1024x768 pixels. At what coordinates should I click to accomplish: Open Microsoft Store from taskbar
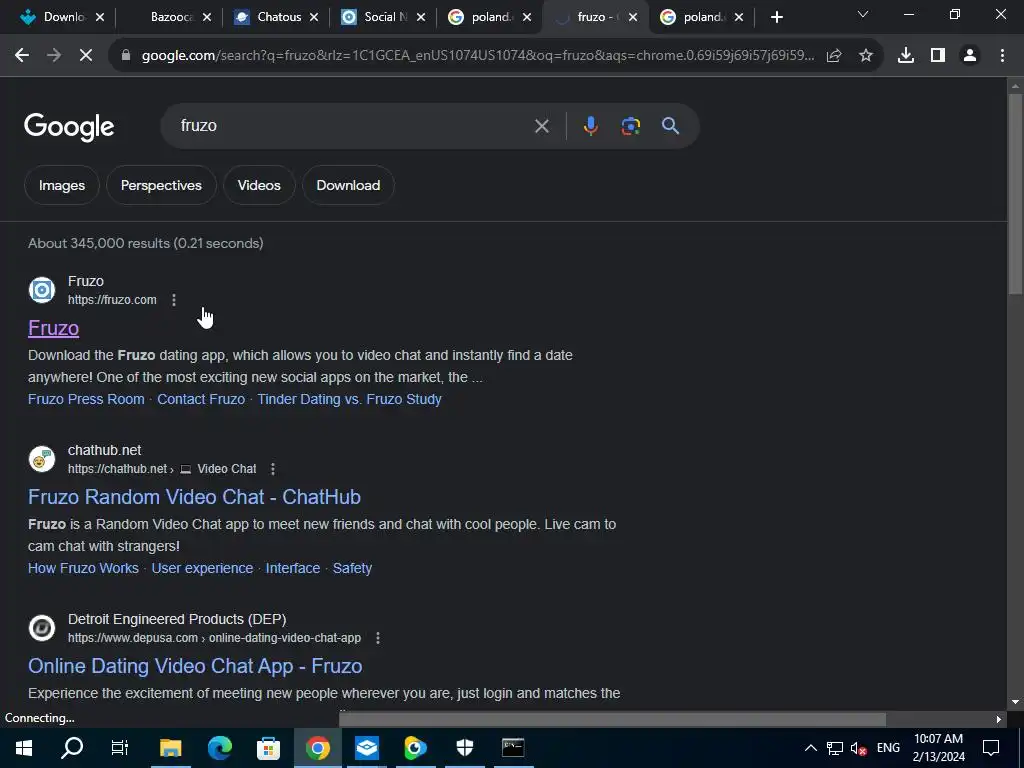click(268, 748)
